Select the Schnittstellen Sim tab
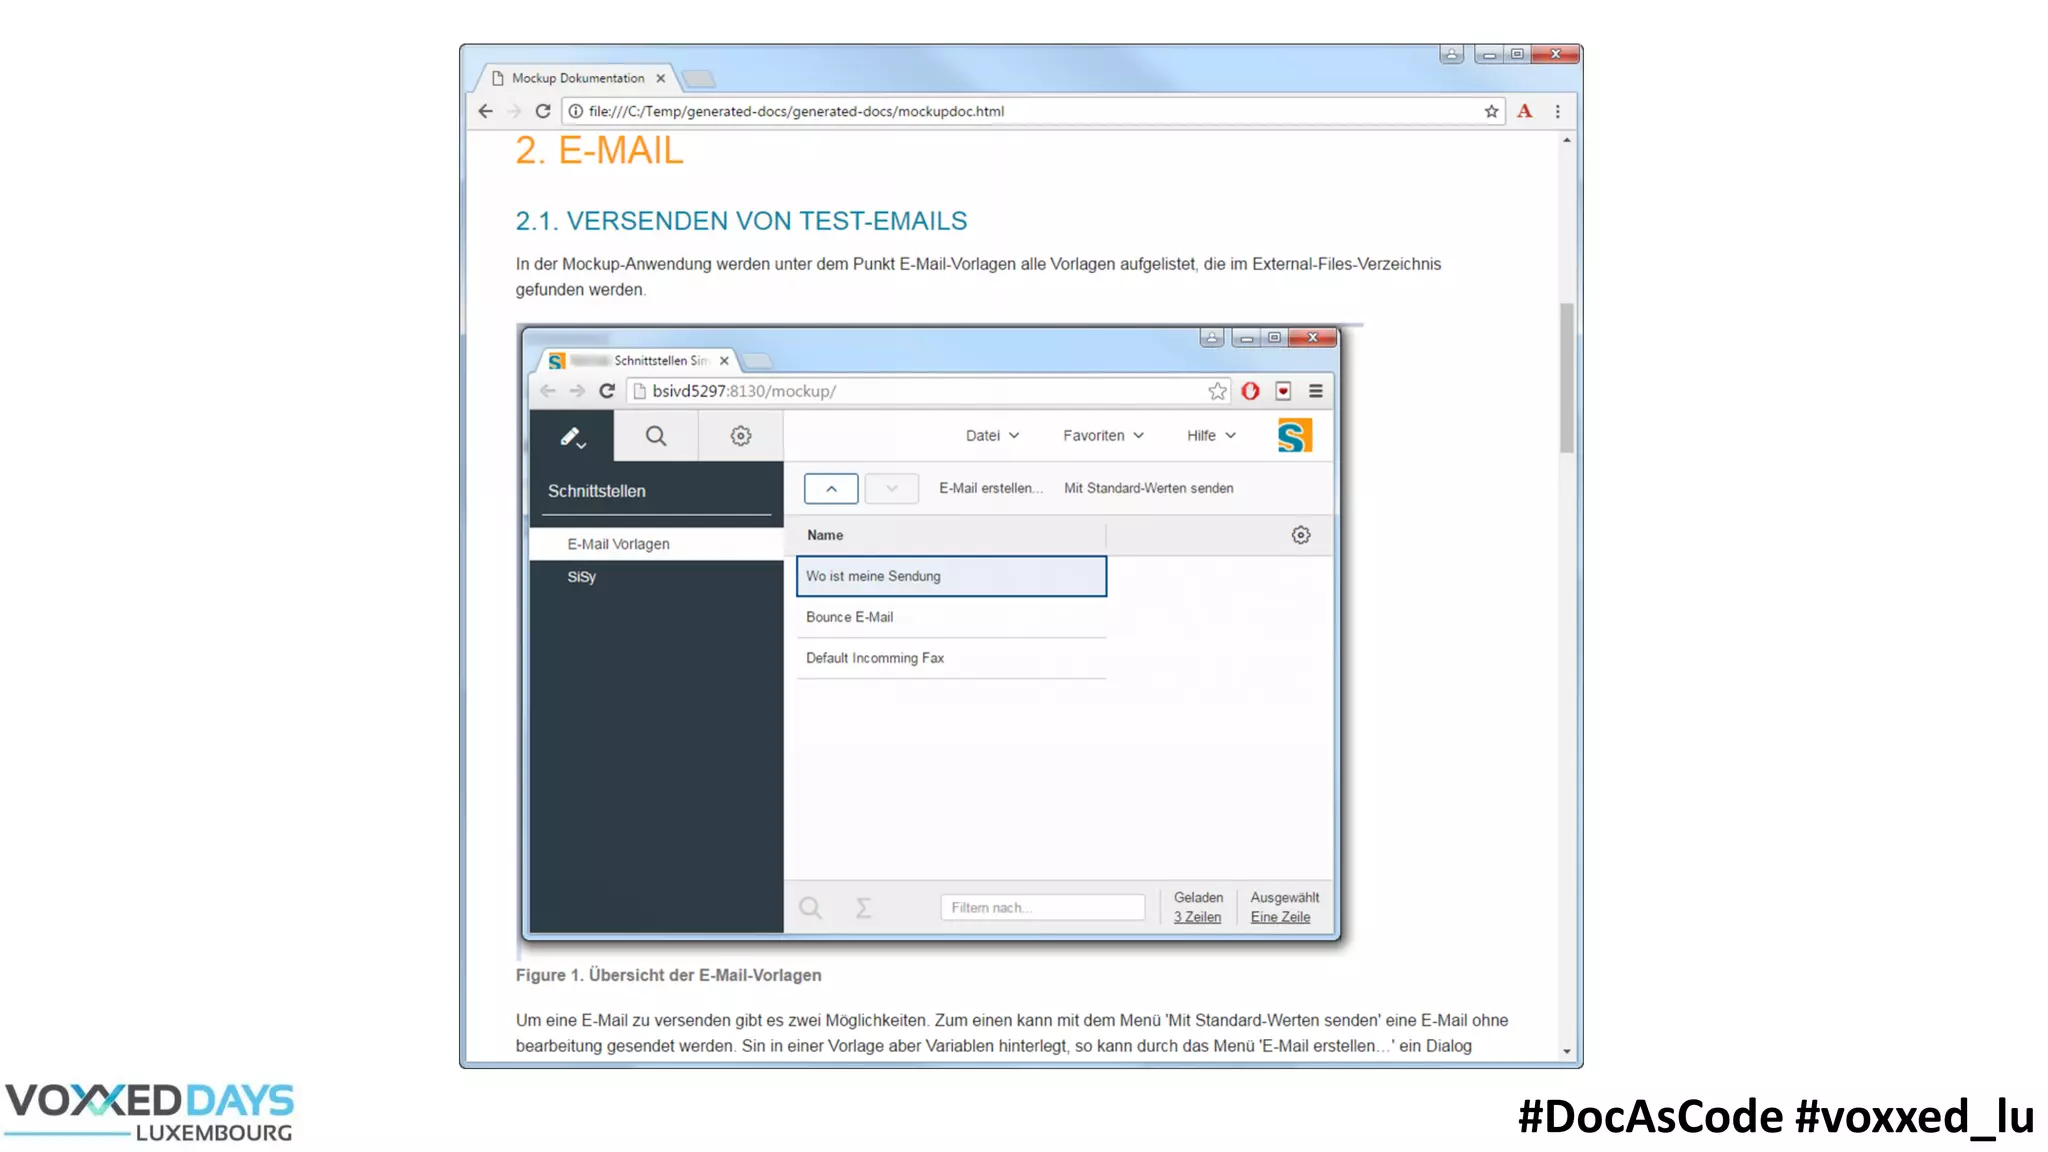 pos(640,361)
